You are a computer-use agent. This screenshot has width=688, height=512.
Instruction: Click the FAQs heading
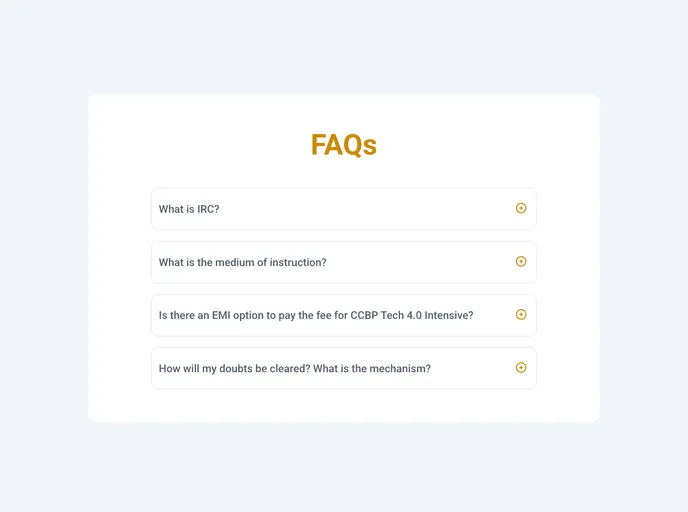pos(343,145)
